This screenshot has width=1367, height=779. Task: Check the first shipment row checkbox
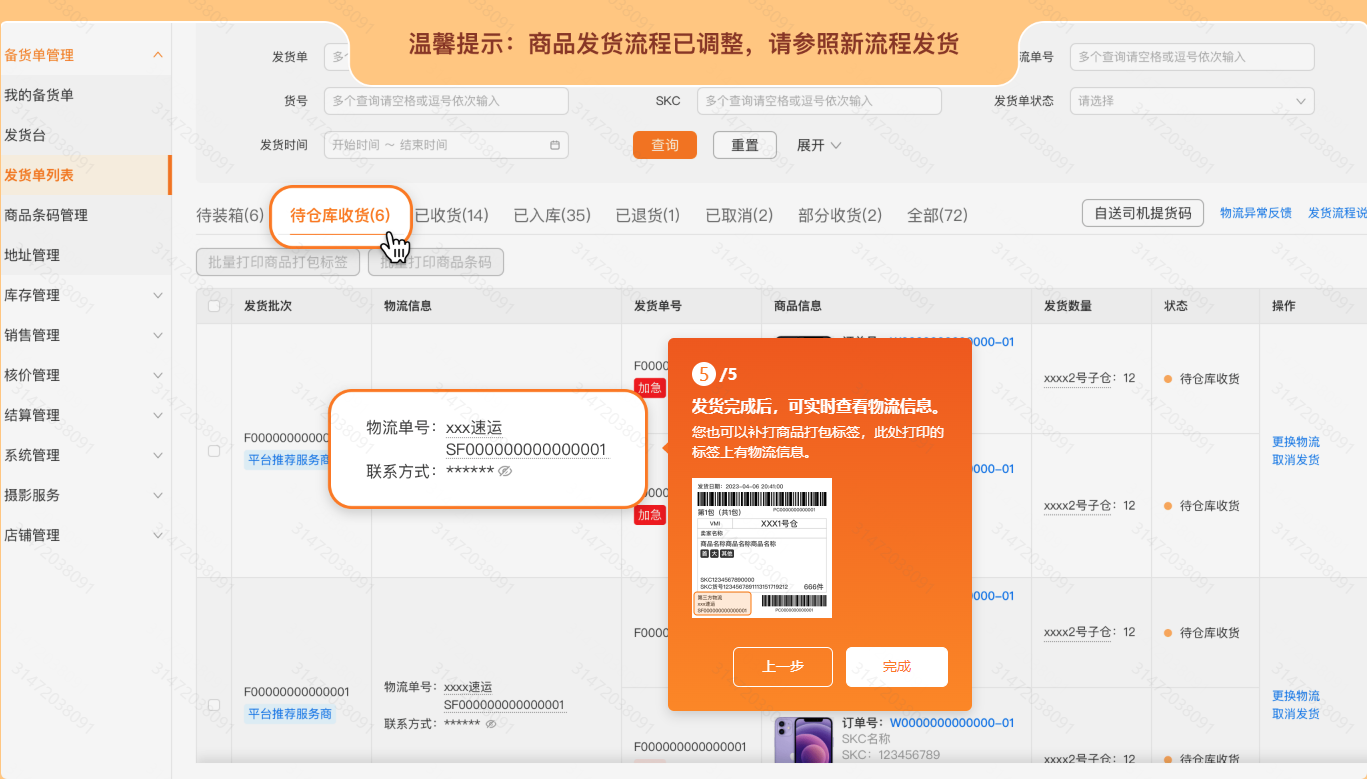pyautogui.click(x=214, y=451)
